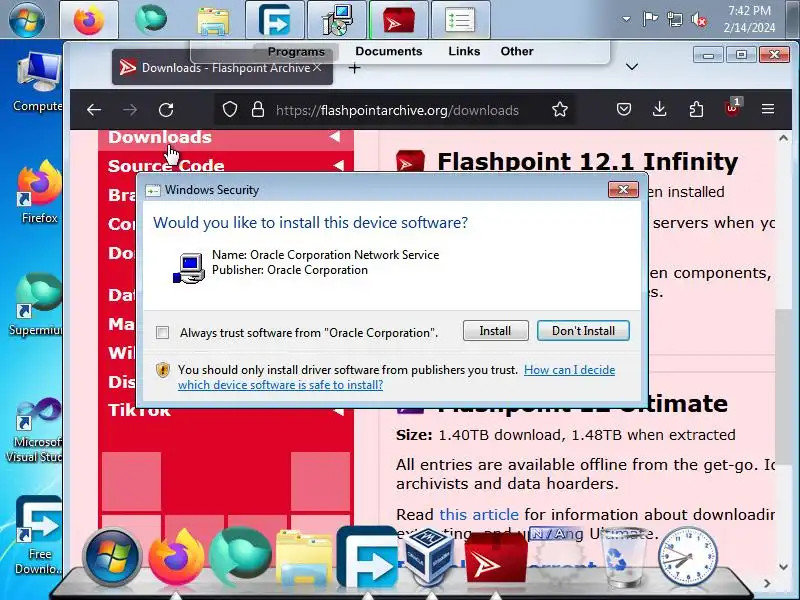
Task: Open Firefox from the top taskbar
Action: coord(89,20)
